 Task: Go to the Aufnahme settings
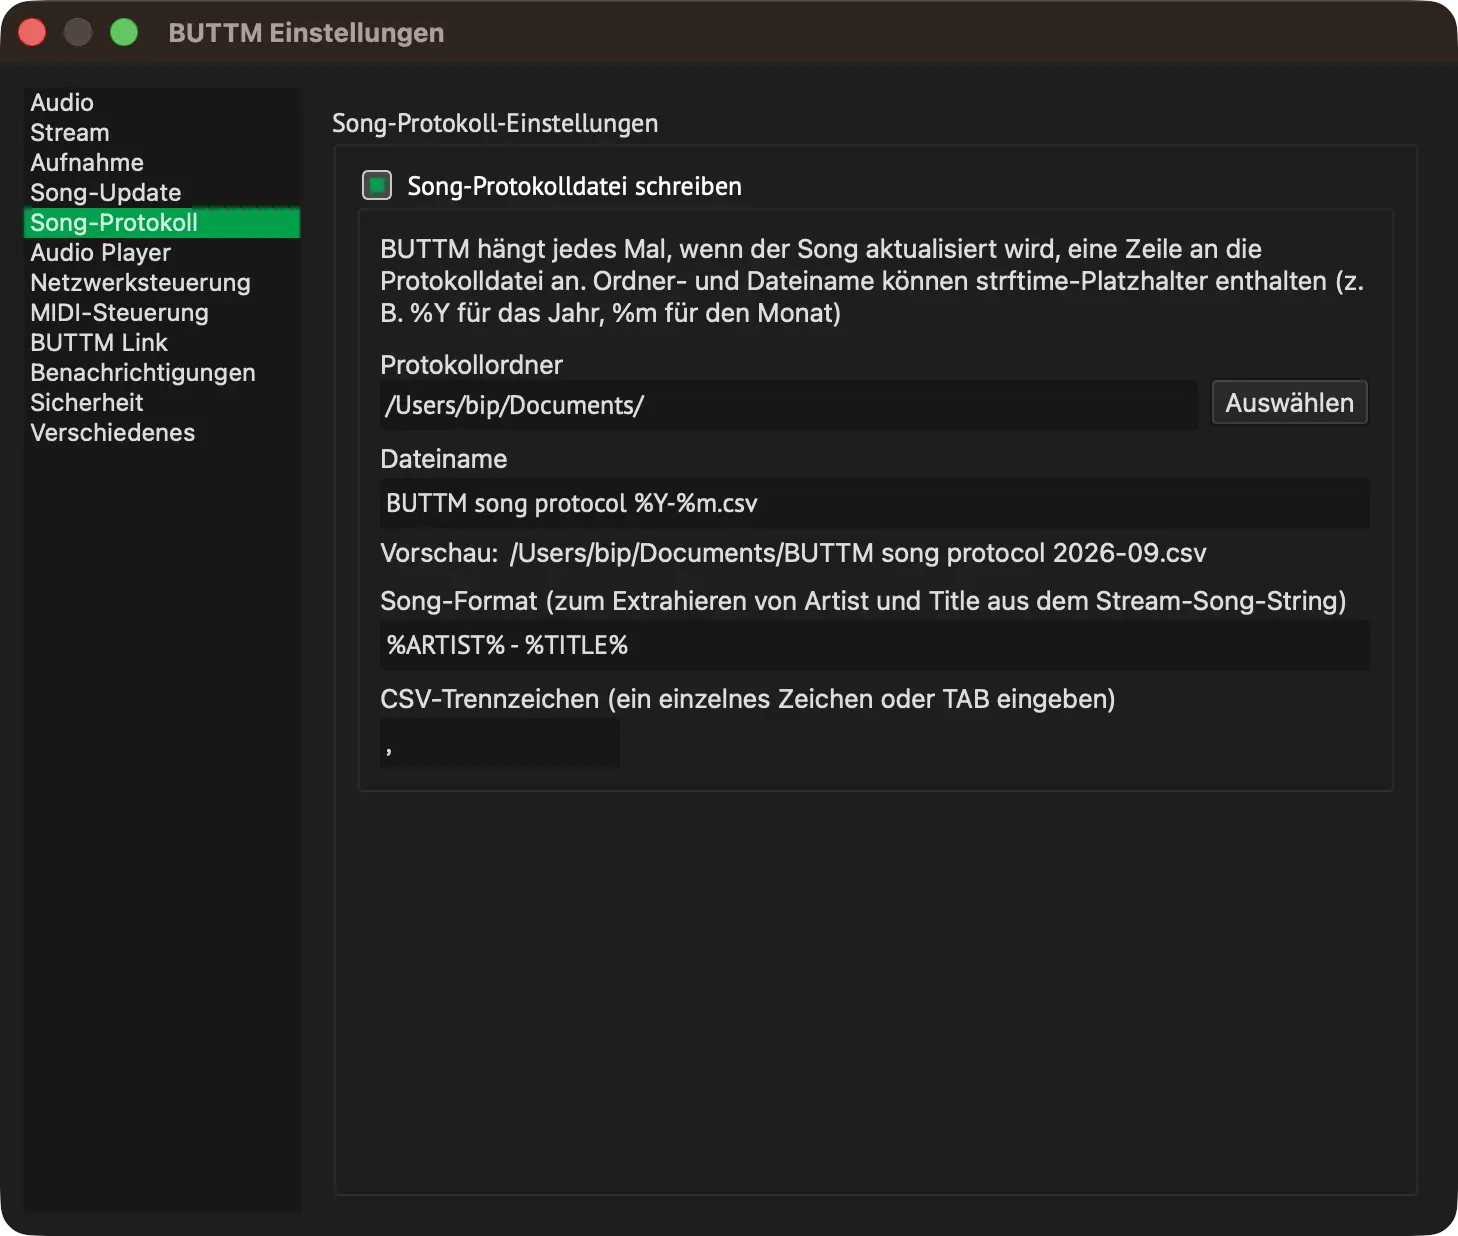click(x=161, y=163)
